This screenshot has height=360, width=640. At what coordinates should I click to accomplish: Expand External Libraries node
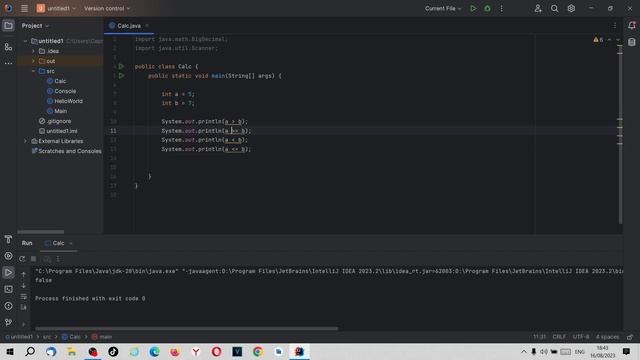tap(25, 141)
